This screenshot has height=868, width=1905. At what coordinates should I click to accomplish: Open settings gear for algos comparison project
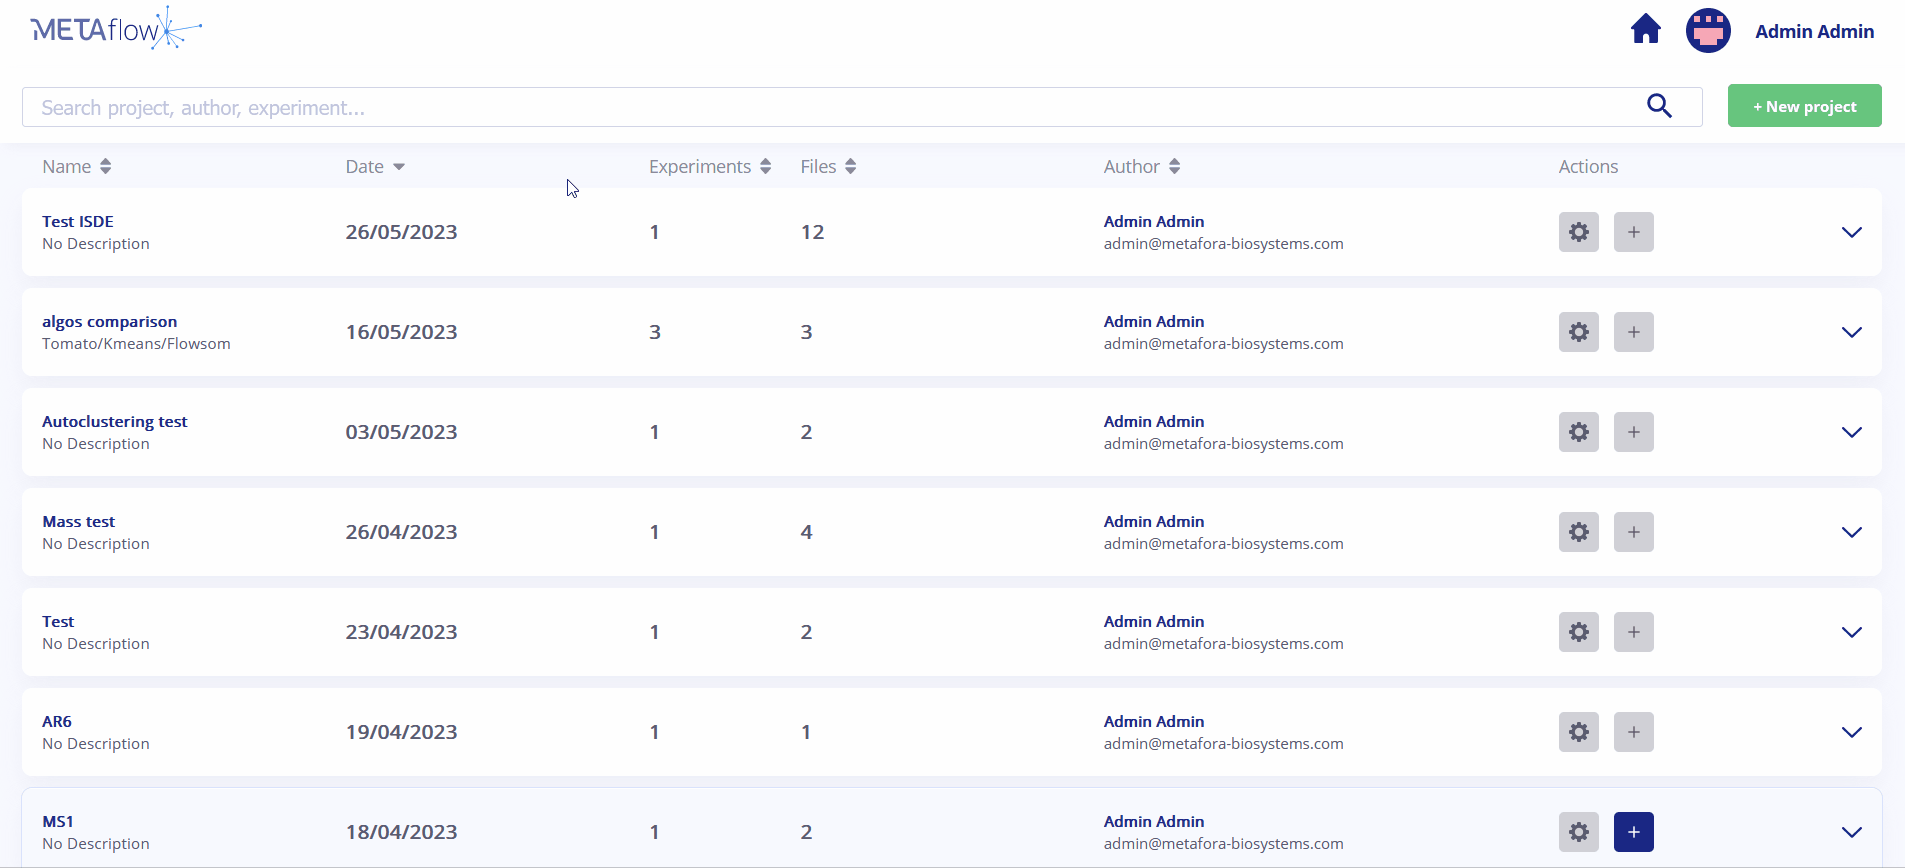(x=1578, y=332)
